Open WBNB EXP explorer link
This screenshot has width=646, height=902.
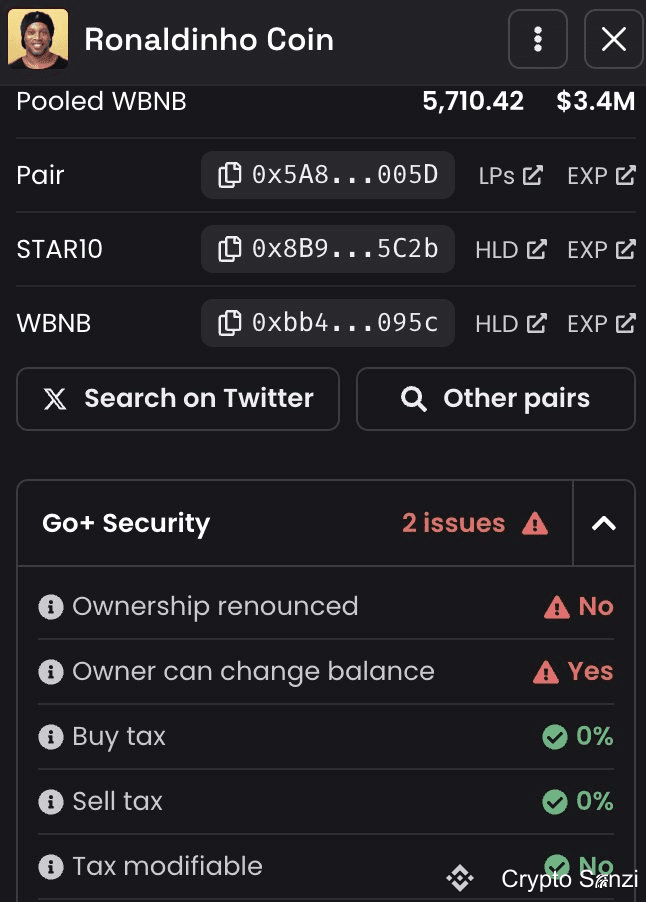click(601, 324)
